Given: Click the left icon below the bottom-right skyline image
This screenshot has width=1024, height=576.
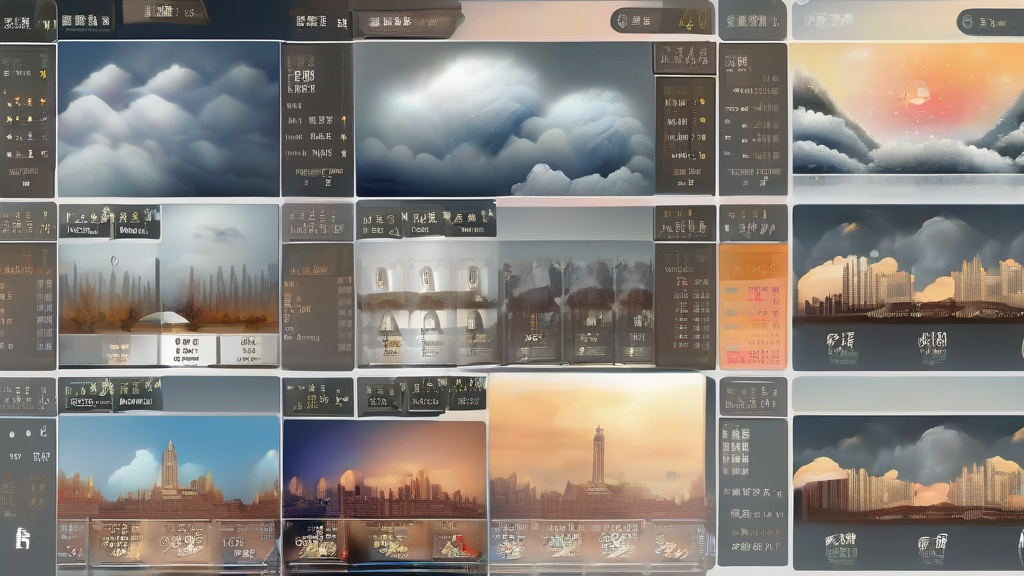Looking at the screenshot, I should click(x=840, y=545).
